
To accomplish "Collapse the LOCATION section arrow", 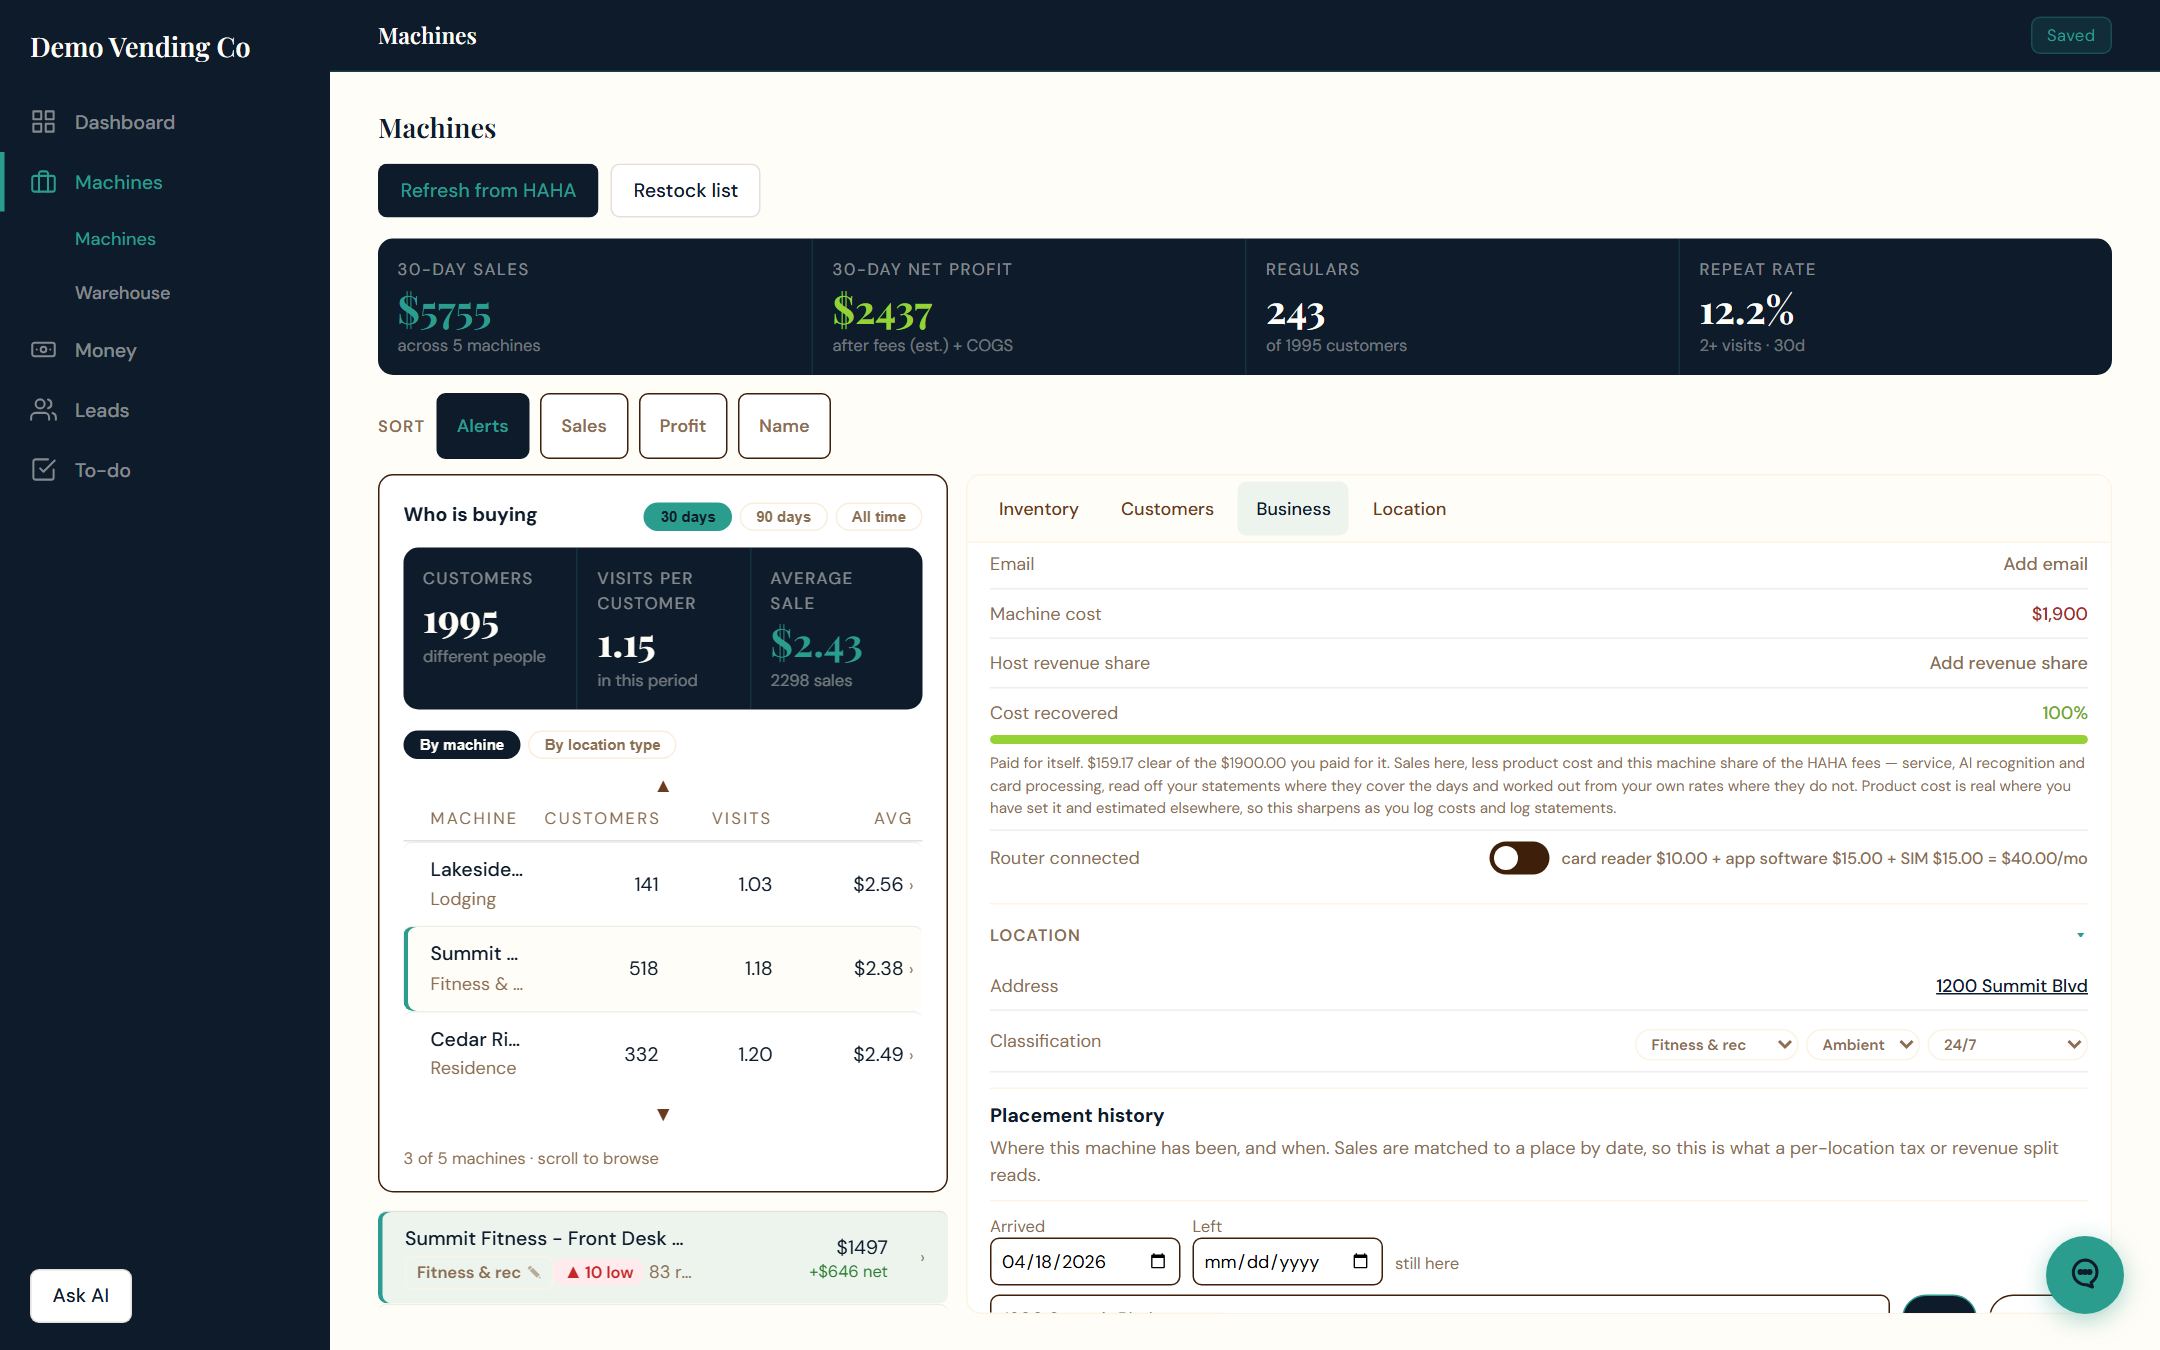I will click(x=2080, y=935).
